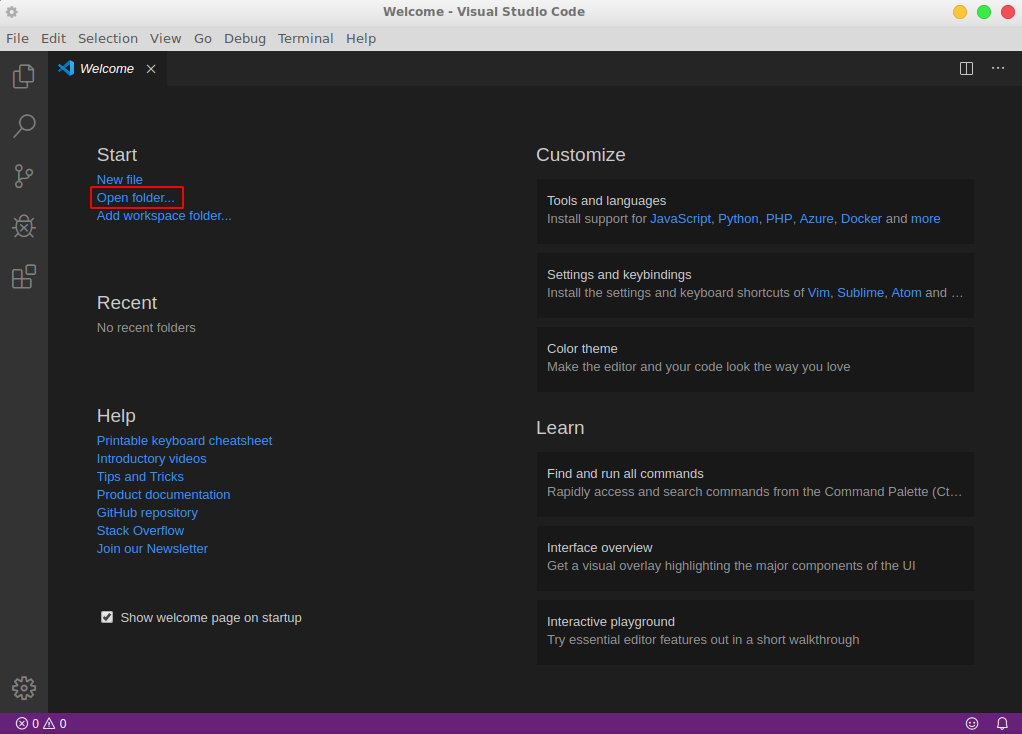Open the Interactive playground card
Viewport: 1022px width, 734px height.
click(755, 632)
